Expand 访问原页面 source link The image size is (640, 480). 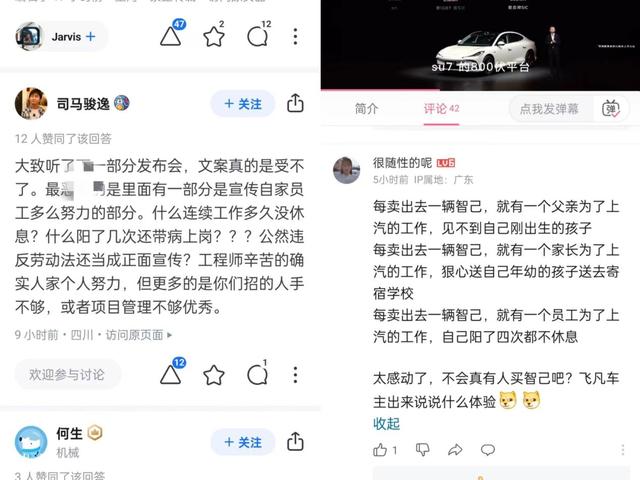(139, 335)
